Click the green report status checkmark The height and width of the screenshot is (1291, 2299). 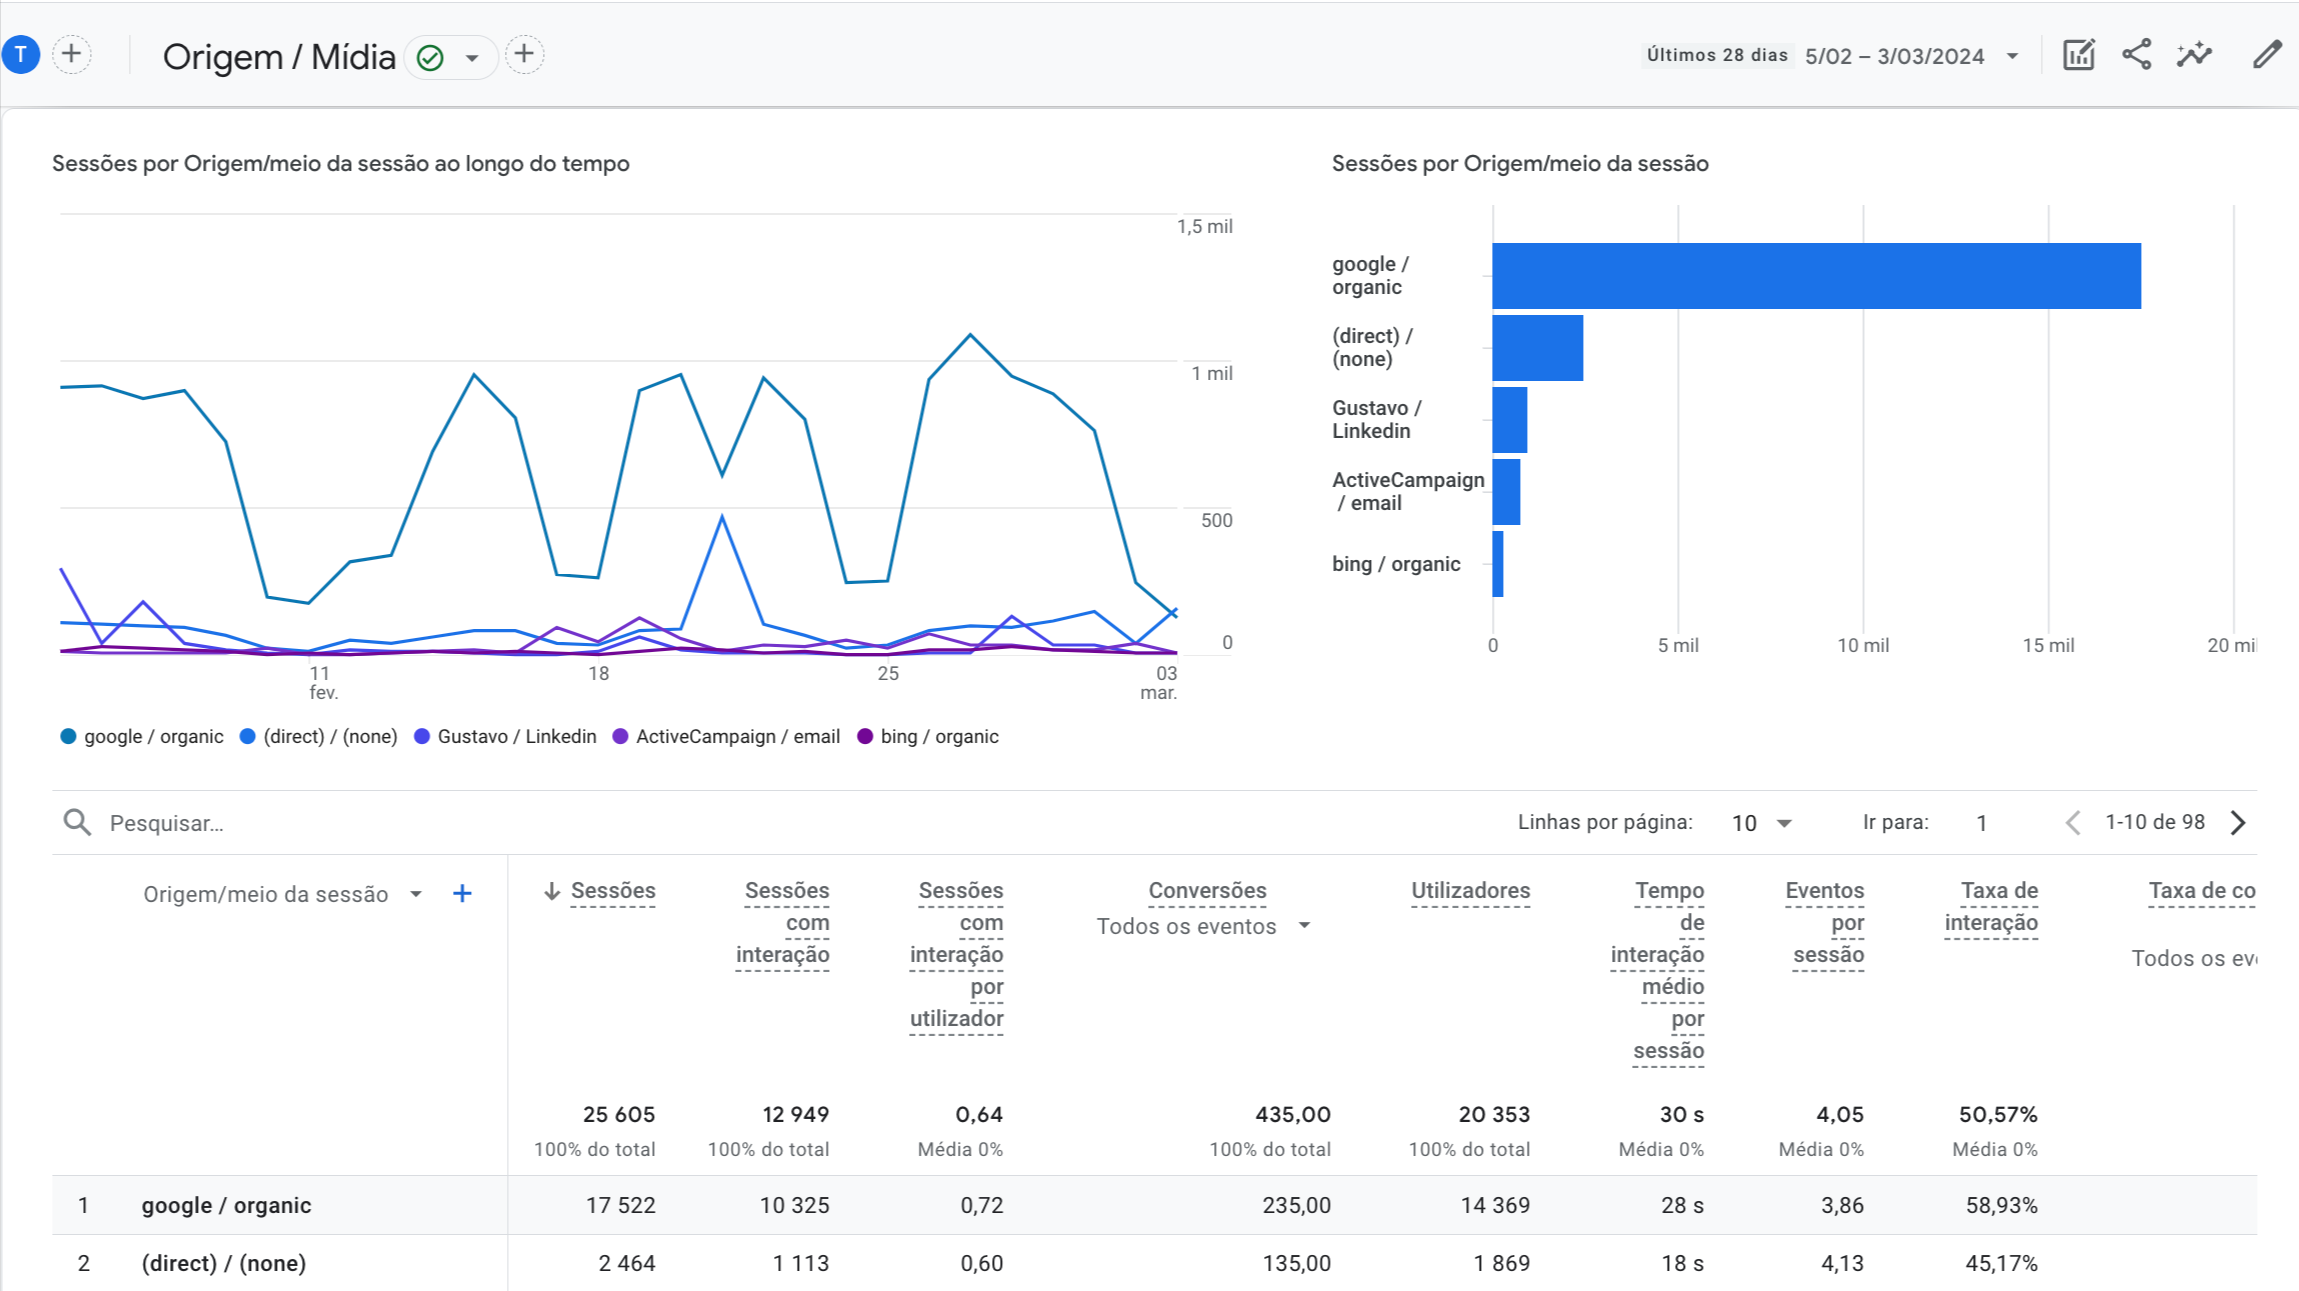[x=430, y=58]
